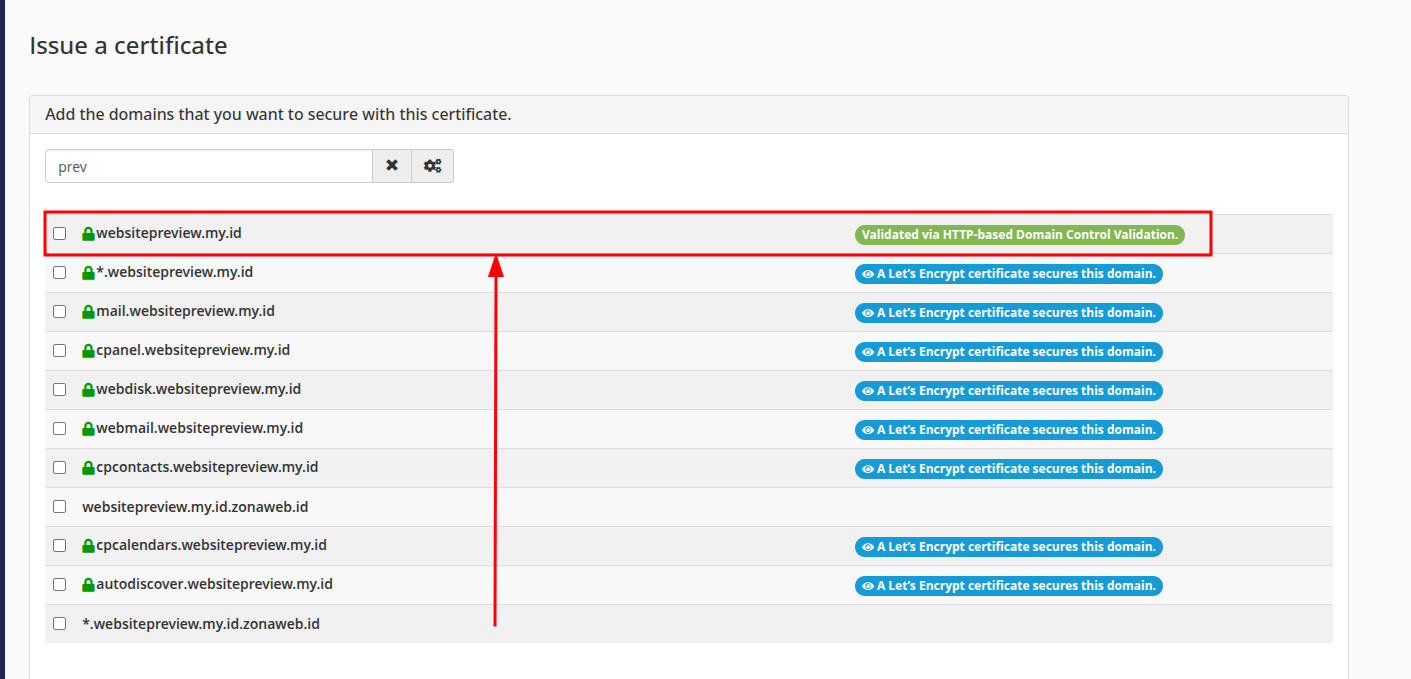
Task: Click the domain search field containing prev
Action: pyautogui.click(x=209, y=166)
